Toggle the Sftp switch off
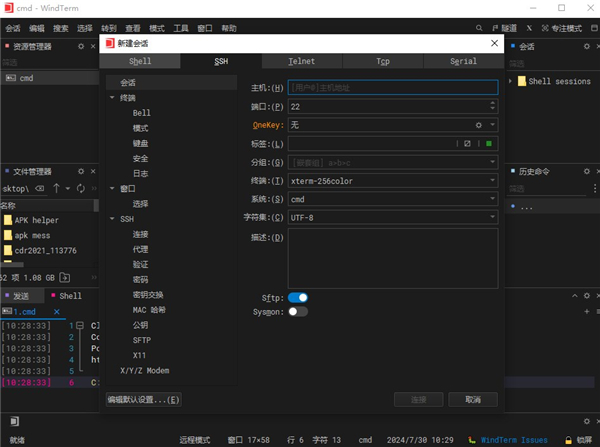This screenshot has width=600, height=447. pos(298,297)
